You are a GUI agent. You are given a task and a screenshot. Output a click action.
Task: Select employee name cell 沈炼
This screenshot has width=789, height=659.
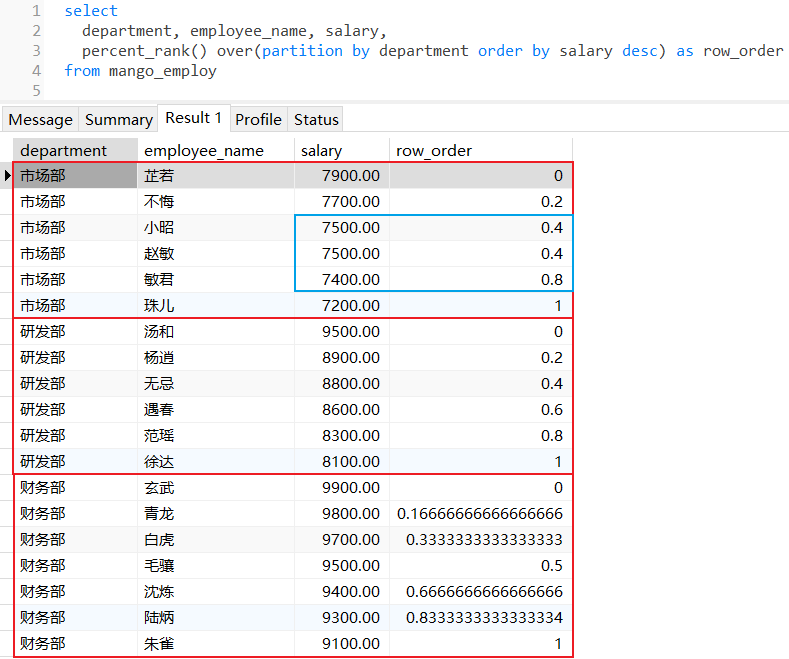coord(216,592)
